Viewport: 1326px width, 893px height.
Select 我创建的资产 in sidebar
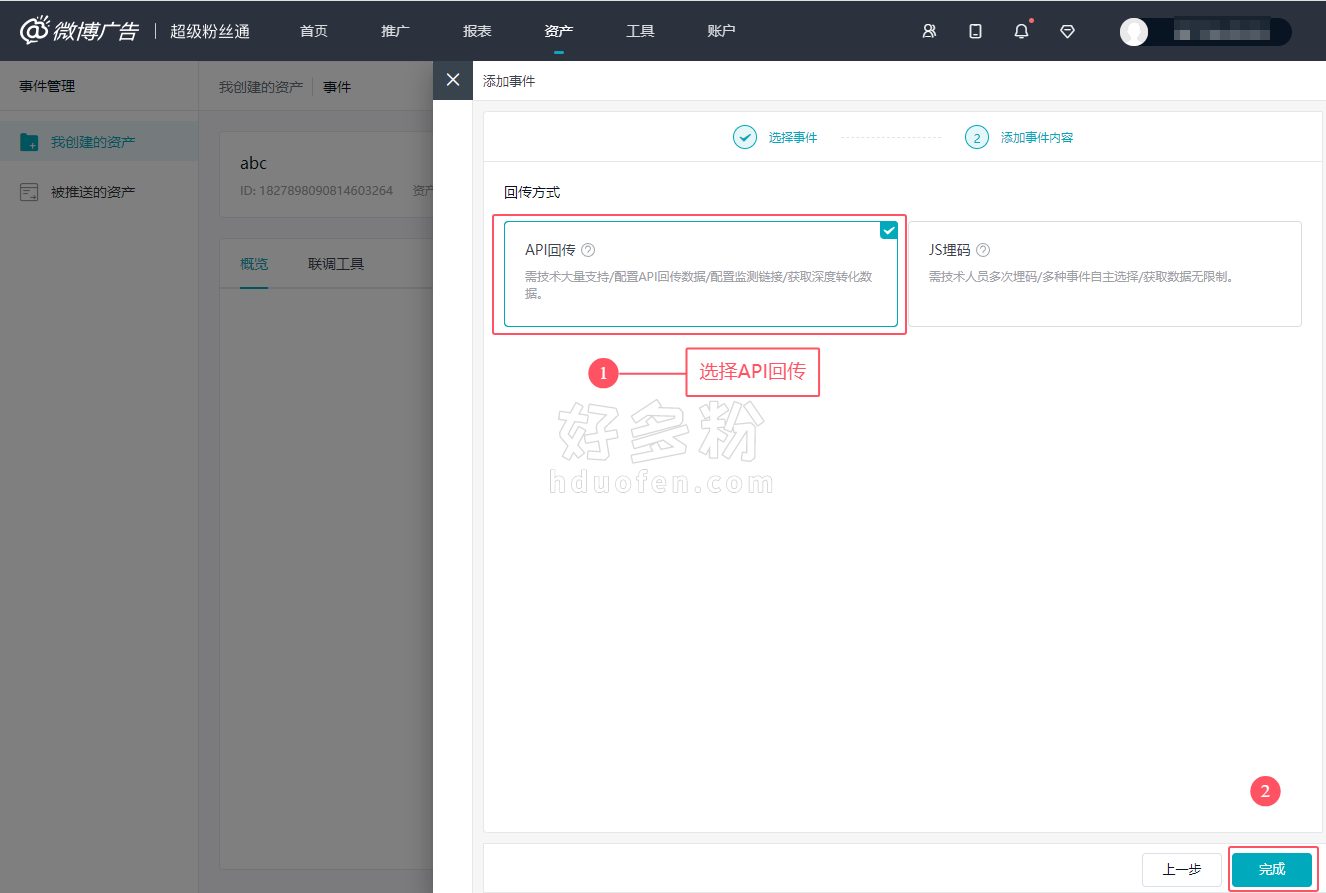[99, 142]
